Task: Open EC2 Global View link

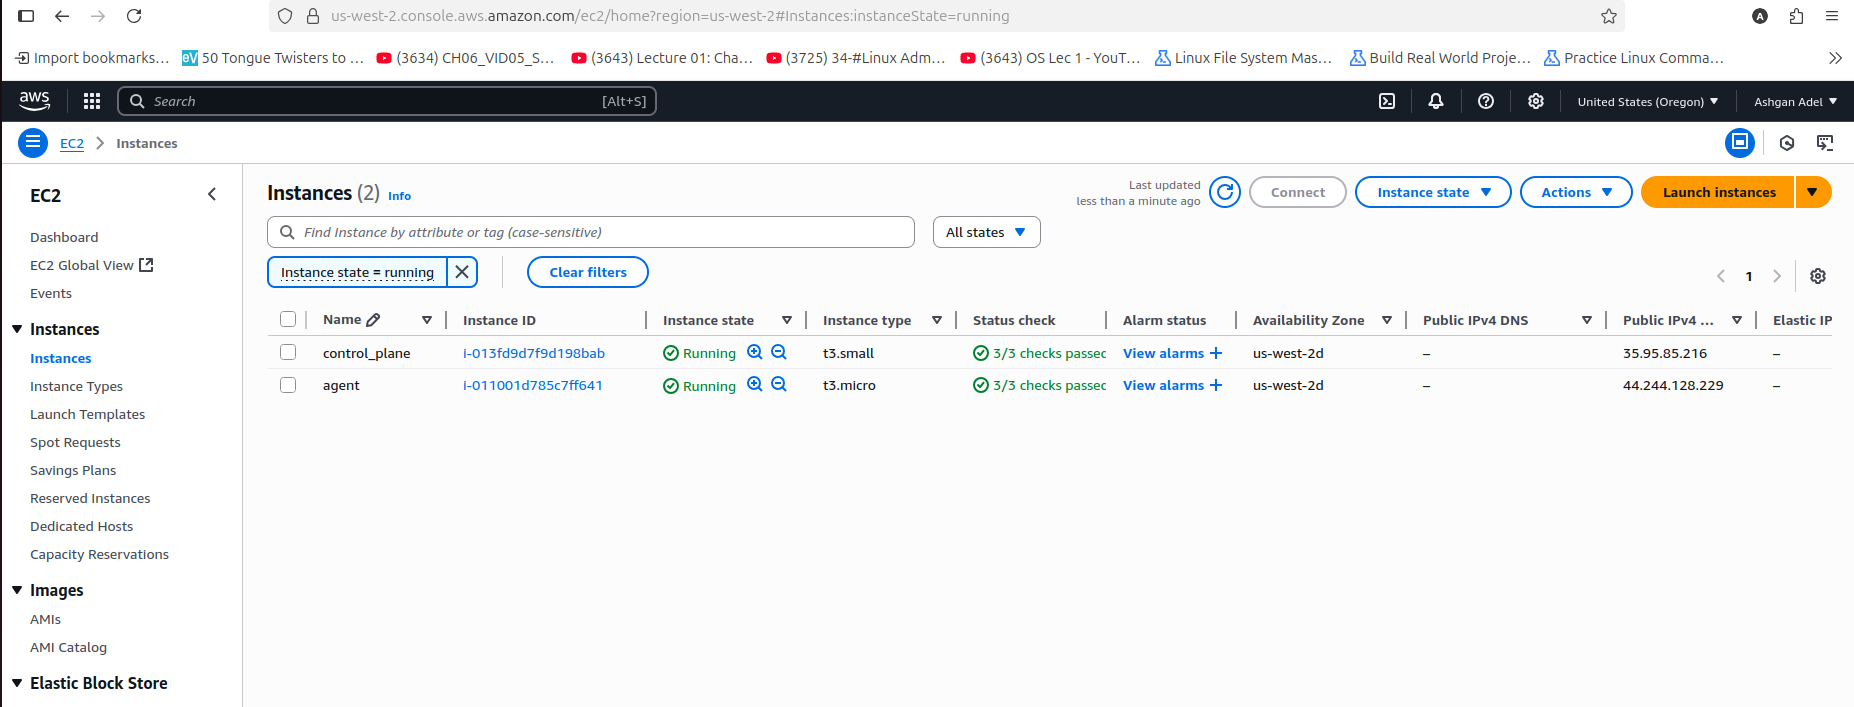Action: (91, 265)
